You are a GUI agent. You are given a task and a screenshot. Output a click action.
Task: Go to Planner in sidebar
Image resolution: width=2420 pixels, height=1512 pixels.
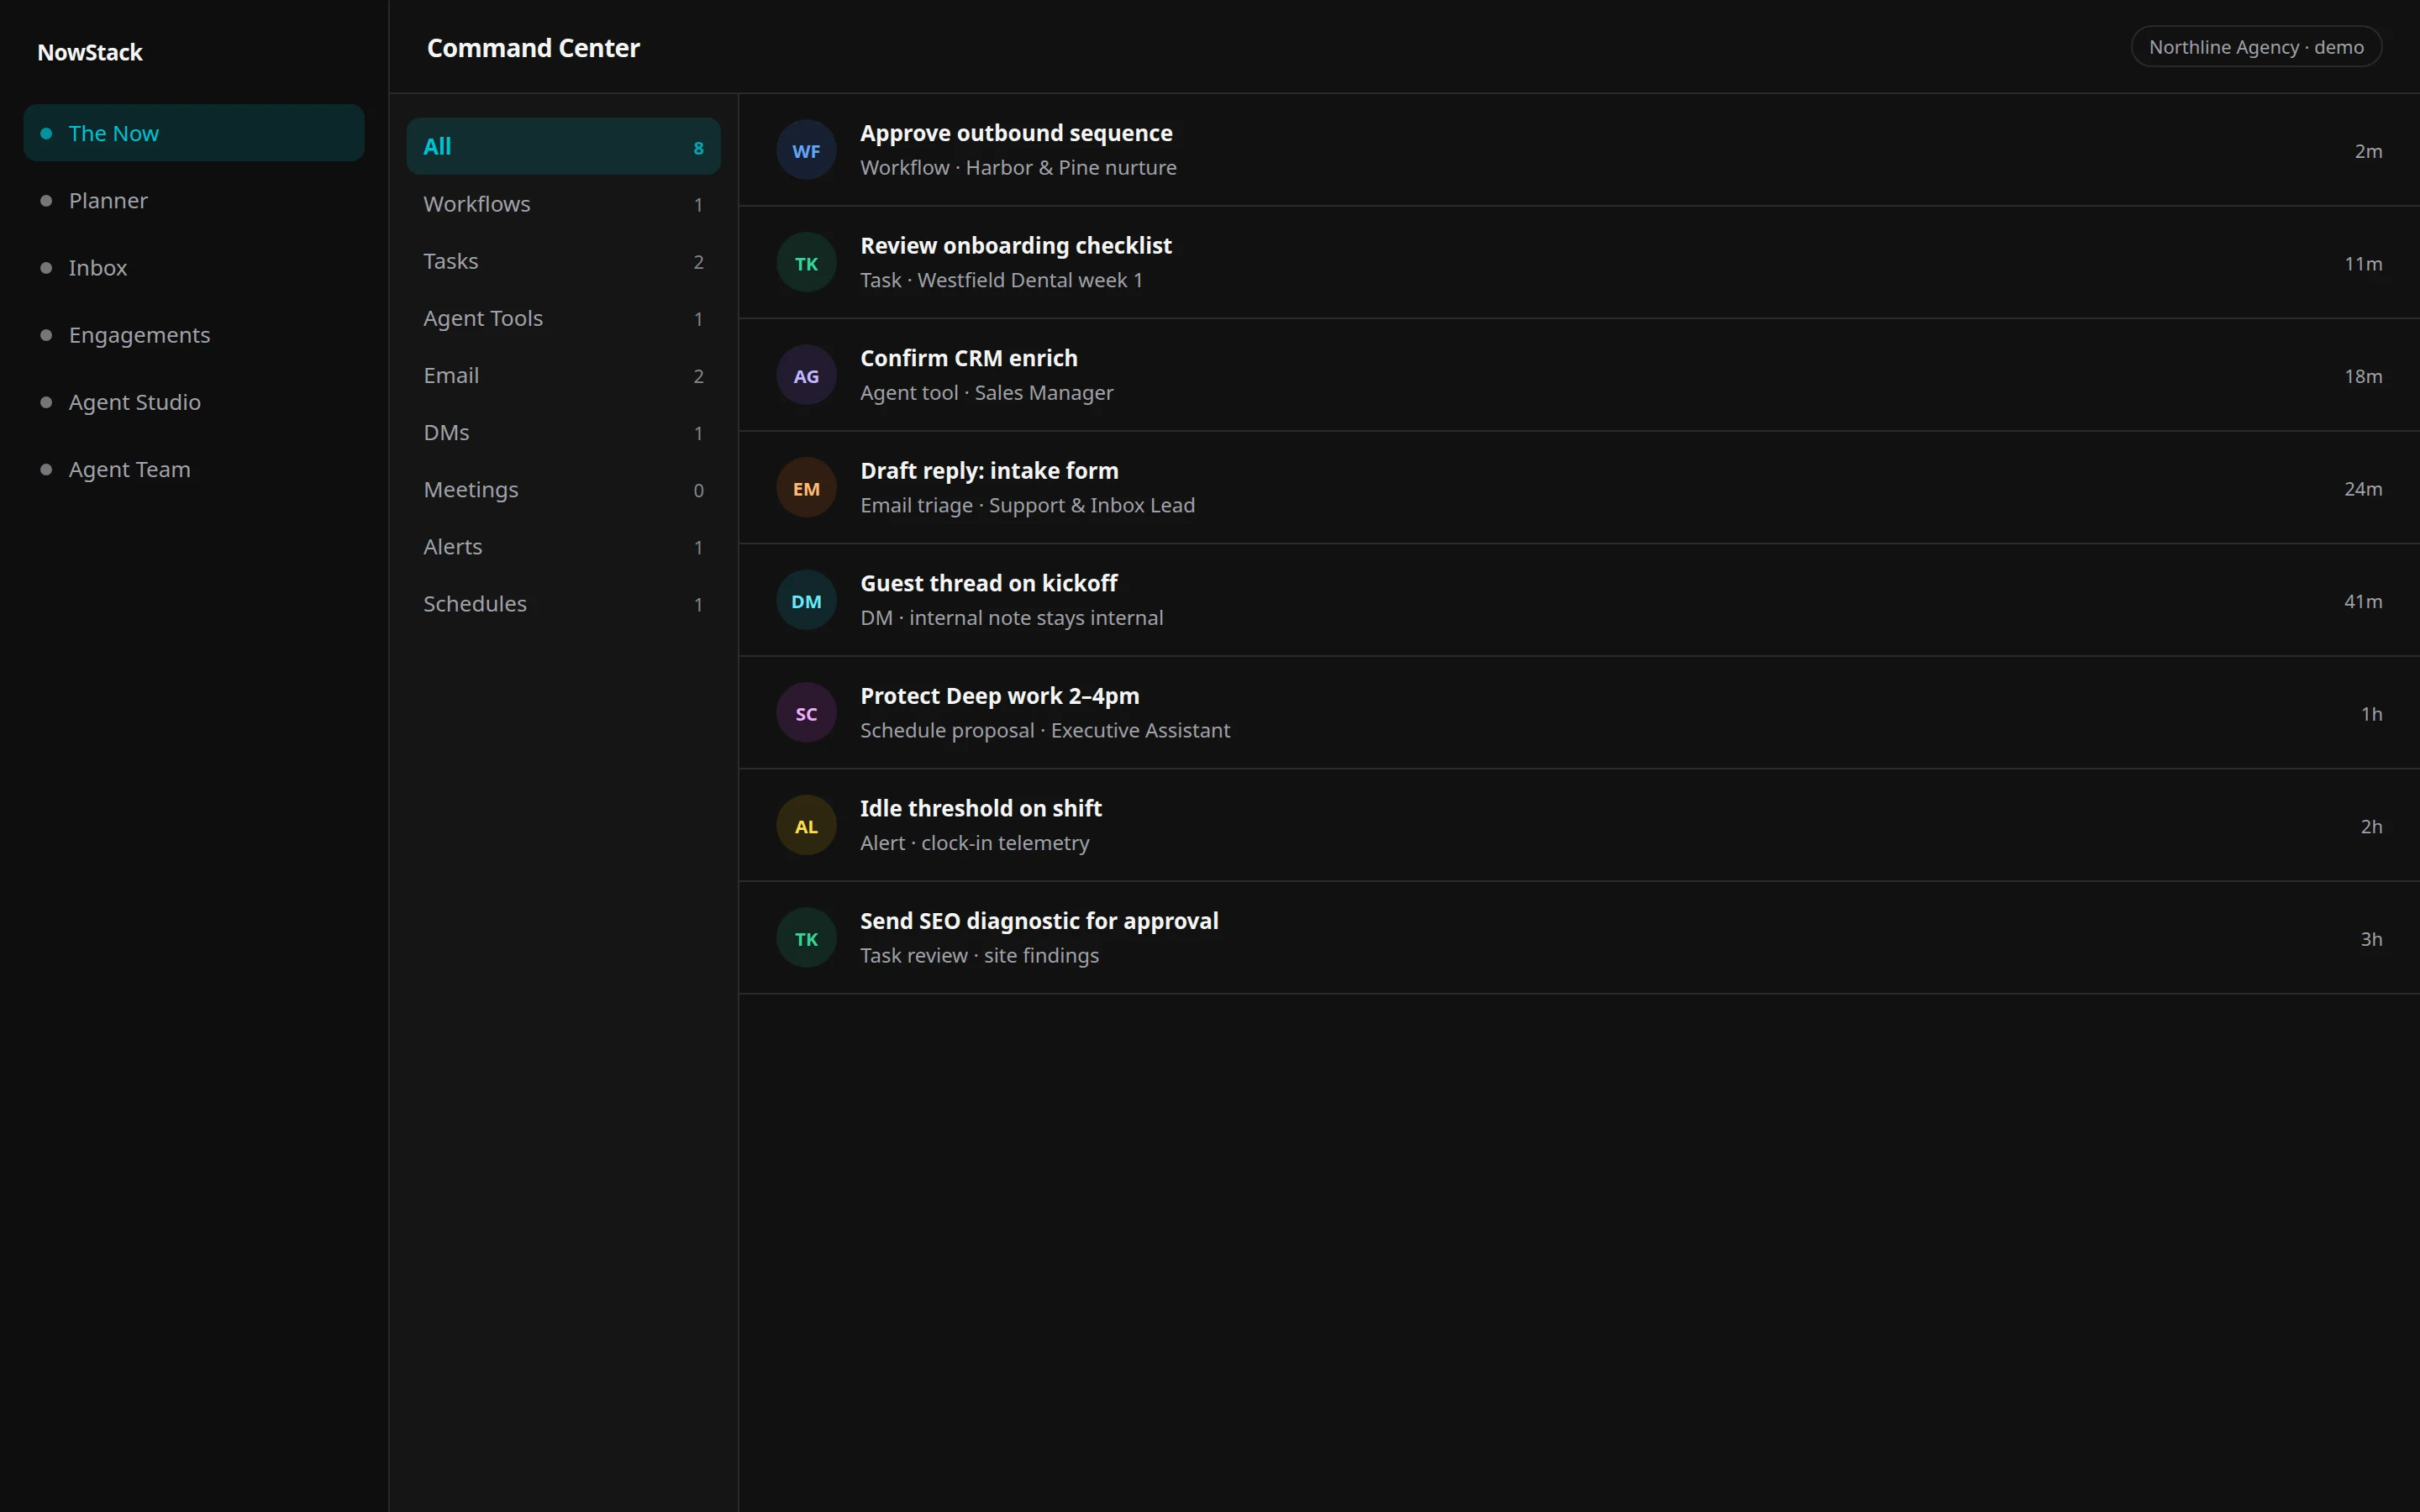(x=194, y=200)
